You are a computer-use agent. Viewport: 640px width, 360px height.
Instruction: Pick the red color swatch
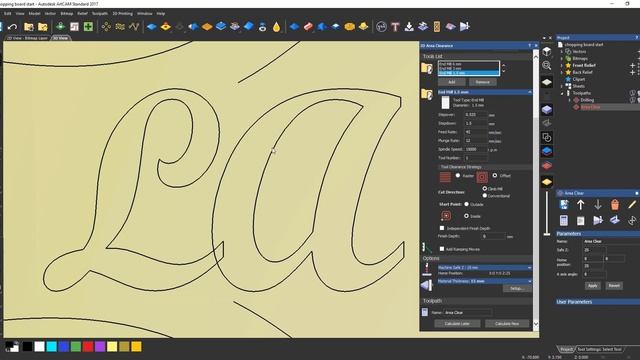(x=88, y=347)
